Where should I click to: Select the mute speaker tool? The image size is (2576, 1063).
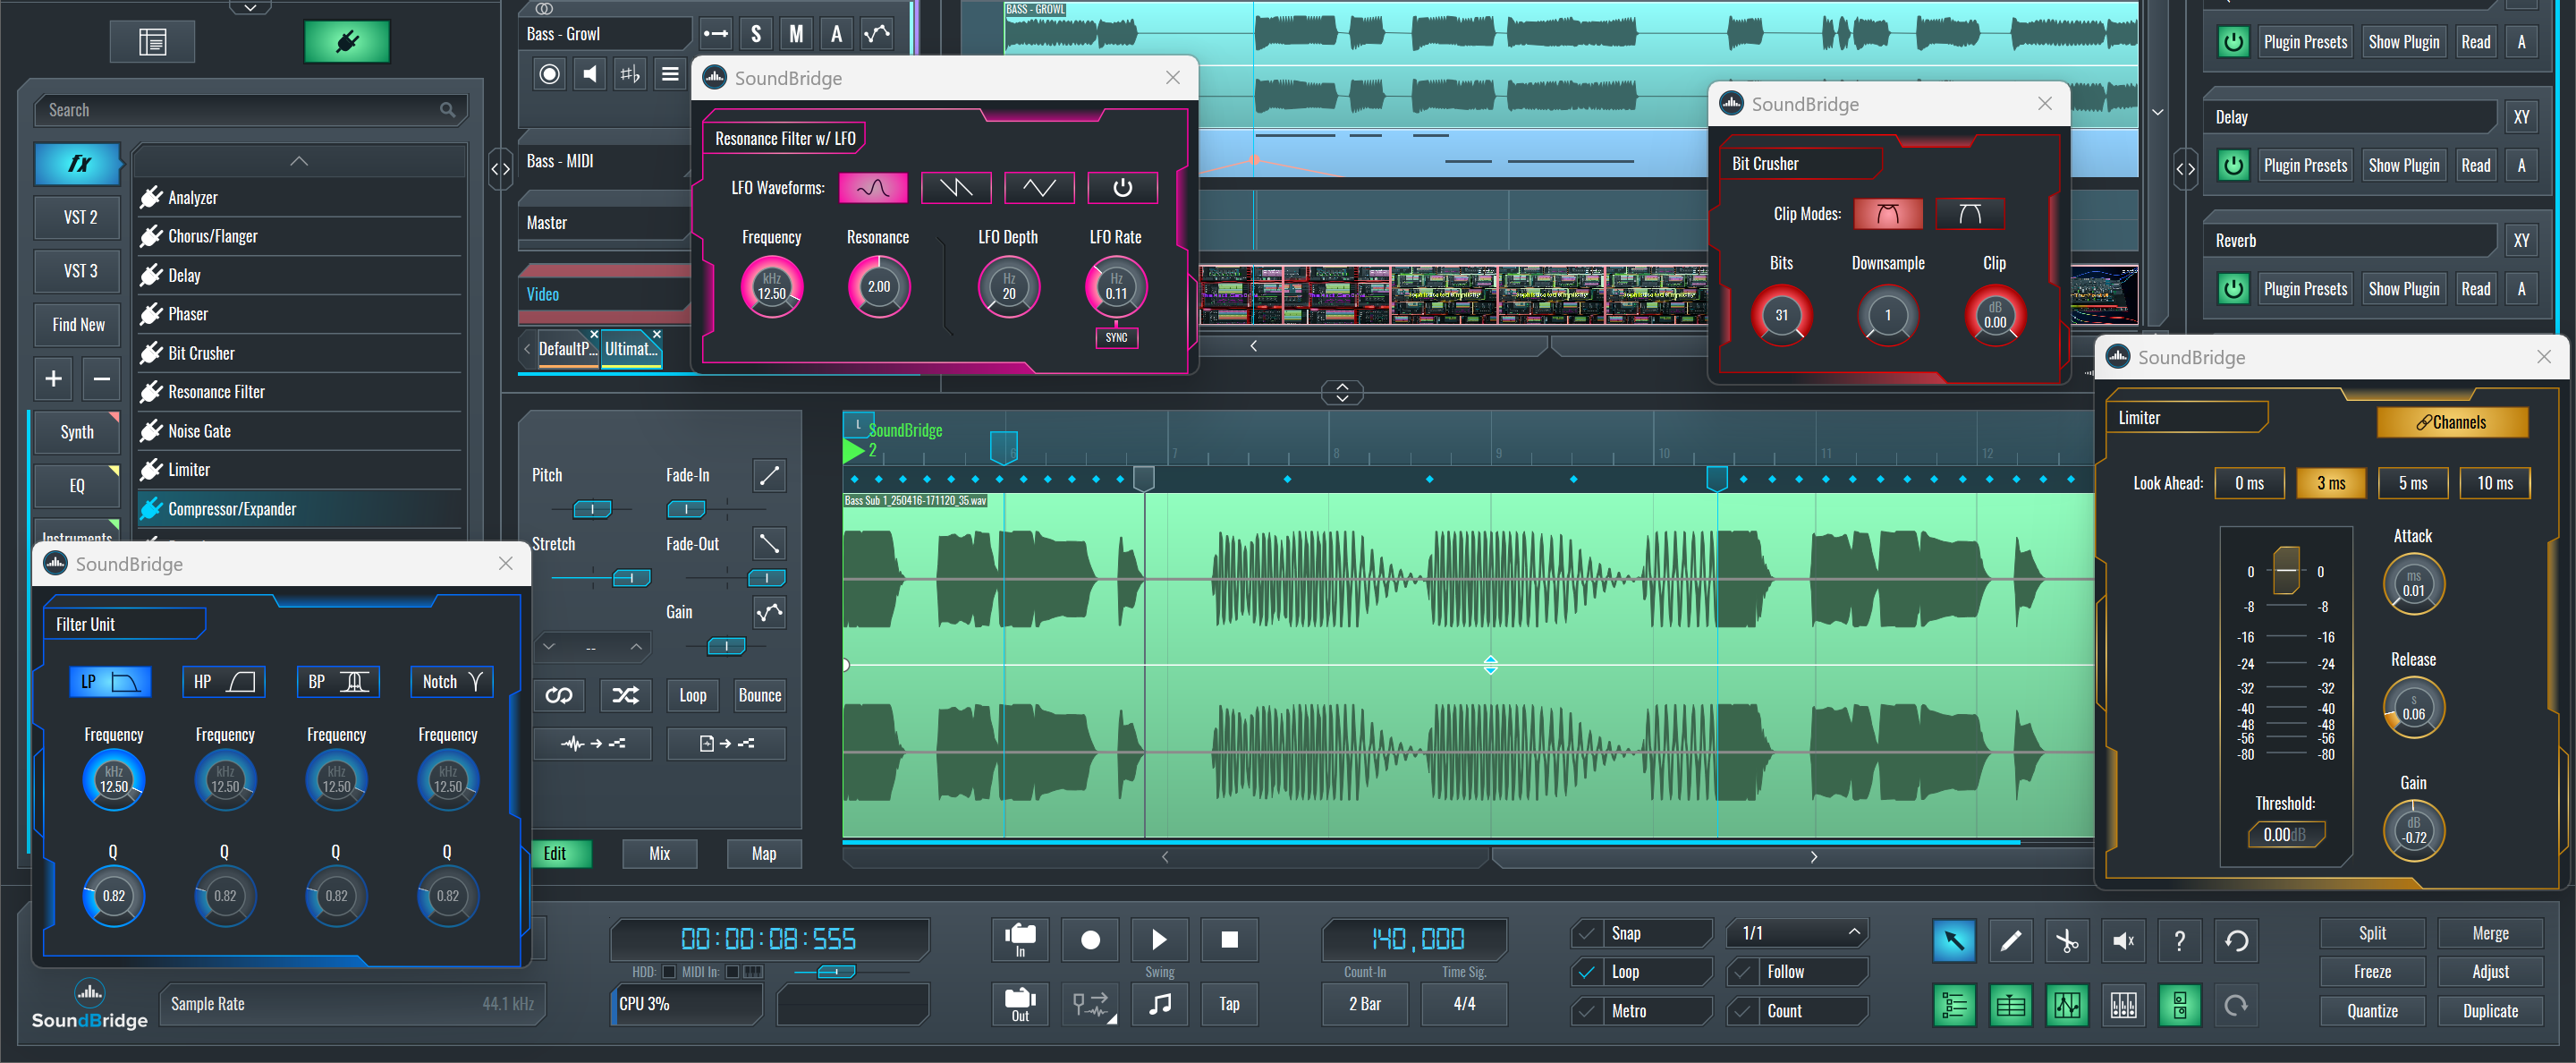2123,941
